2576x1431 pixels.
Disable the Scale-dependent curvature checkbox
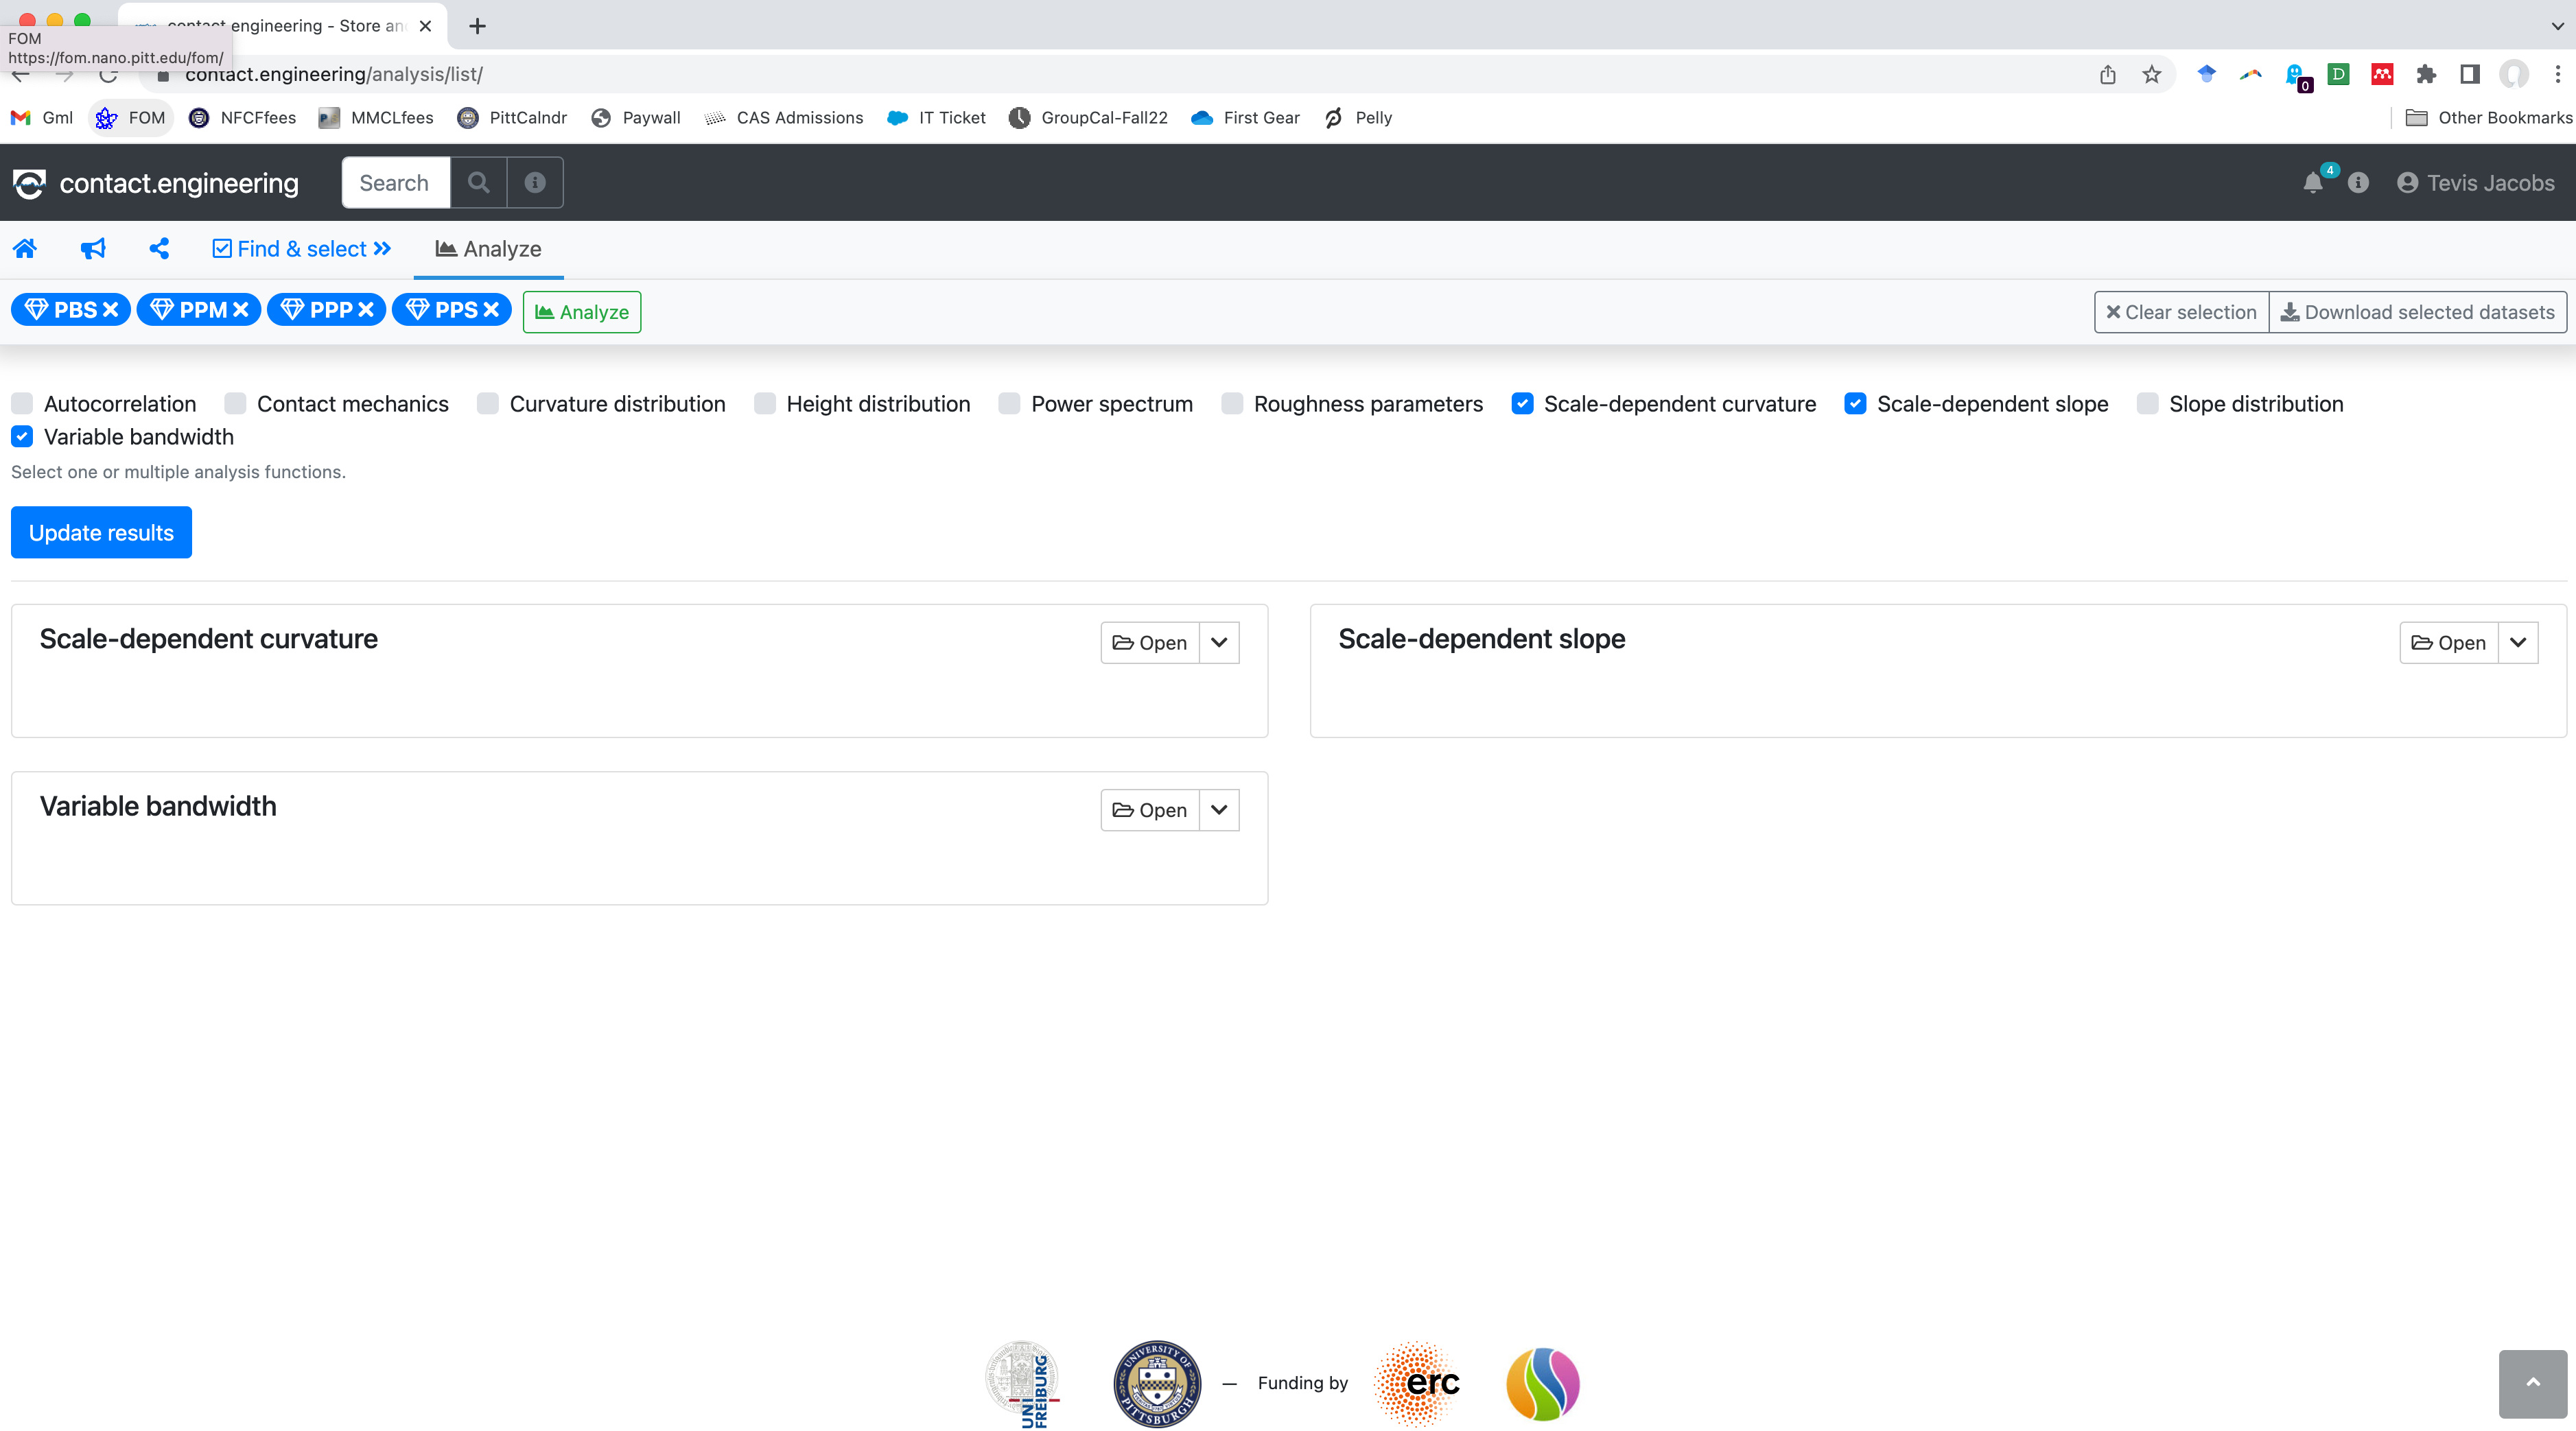(1522, 403)
